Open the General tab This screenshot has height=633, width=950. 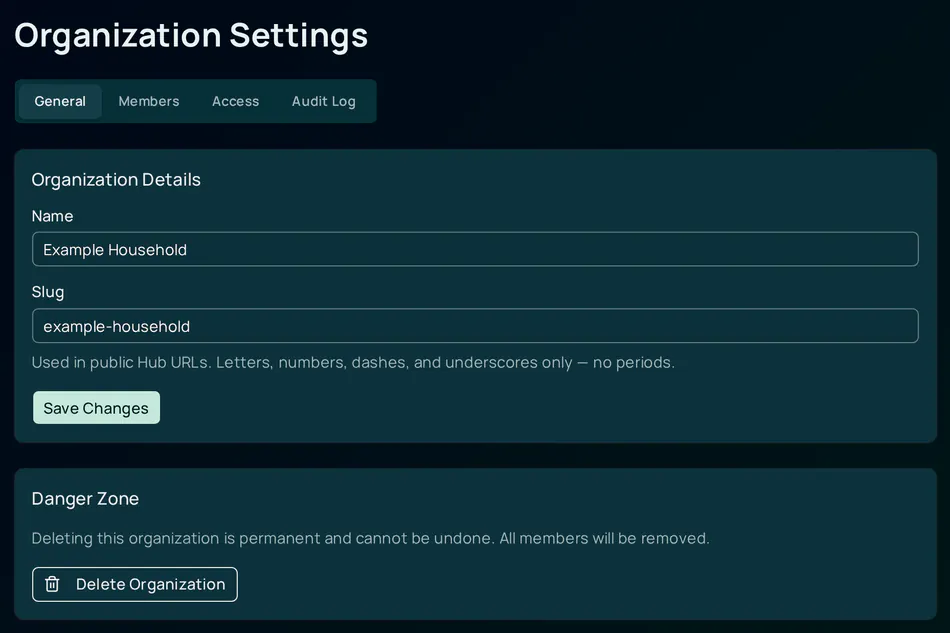click(x=60, y=101)
